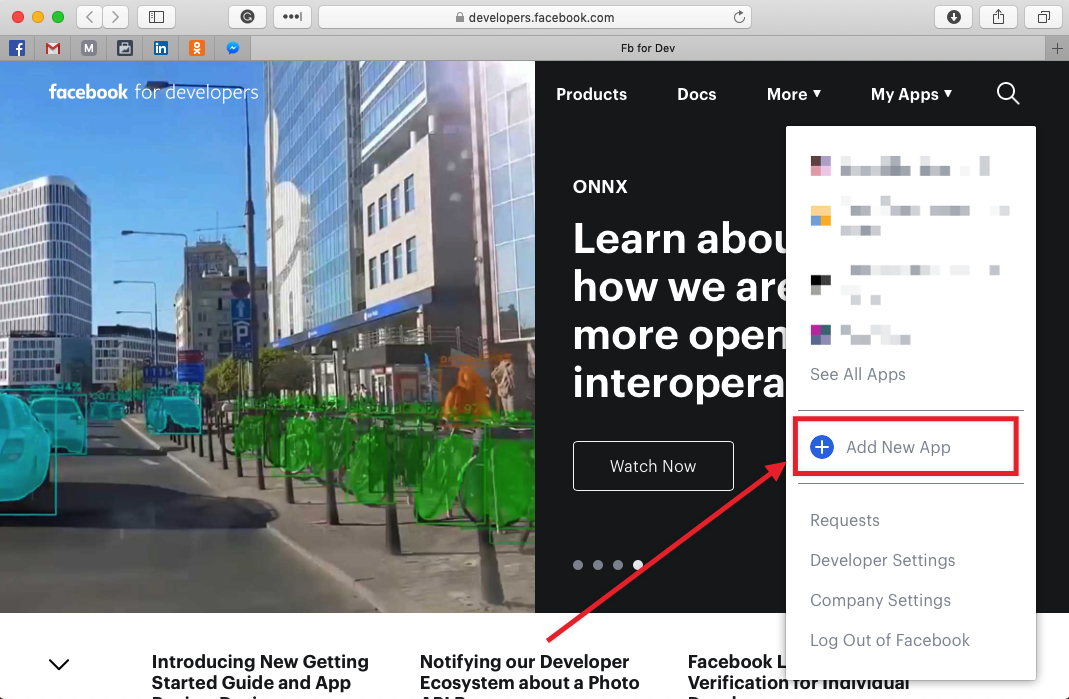Open Requests from My Apps menu
This screenshot has width=1069, height=699.
pos(845,520)
